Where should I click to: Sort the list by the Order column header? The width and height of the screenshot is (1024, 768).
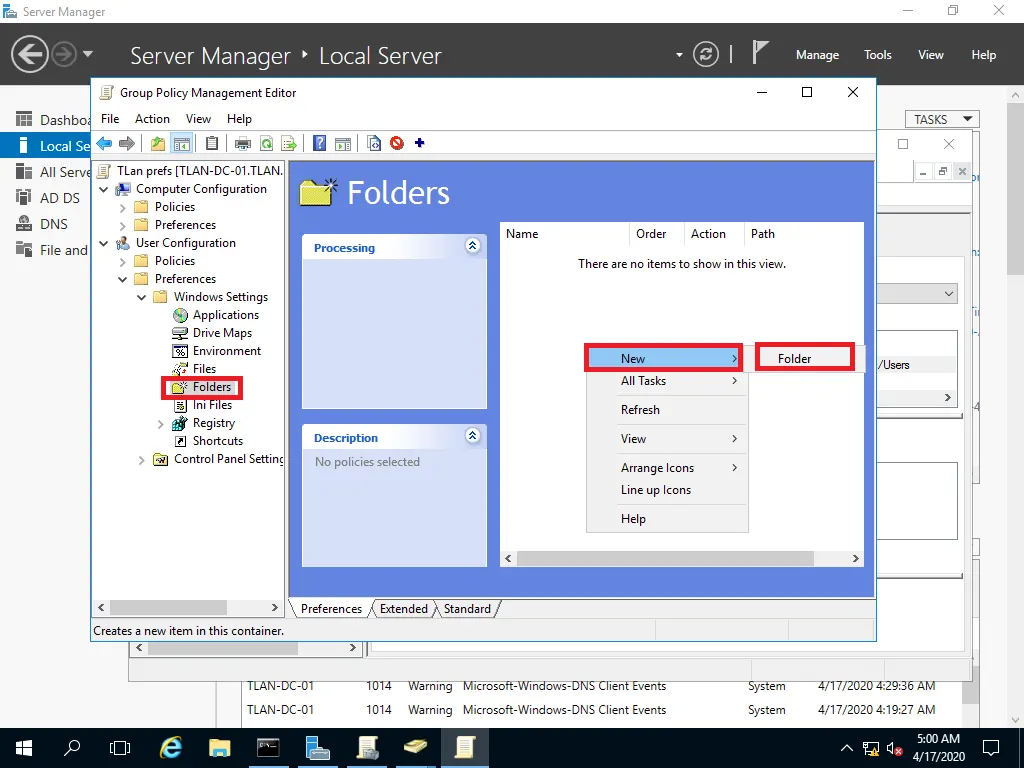[x=656, y=234]
